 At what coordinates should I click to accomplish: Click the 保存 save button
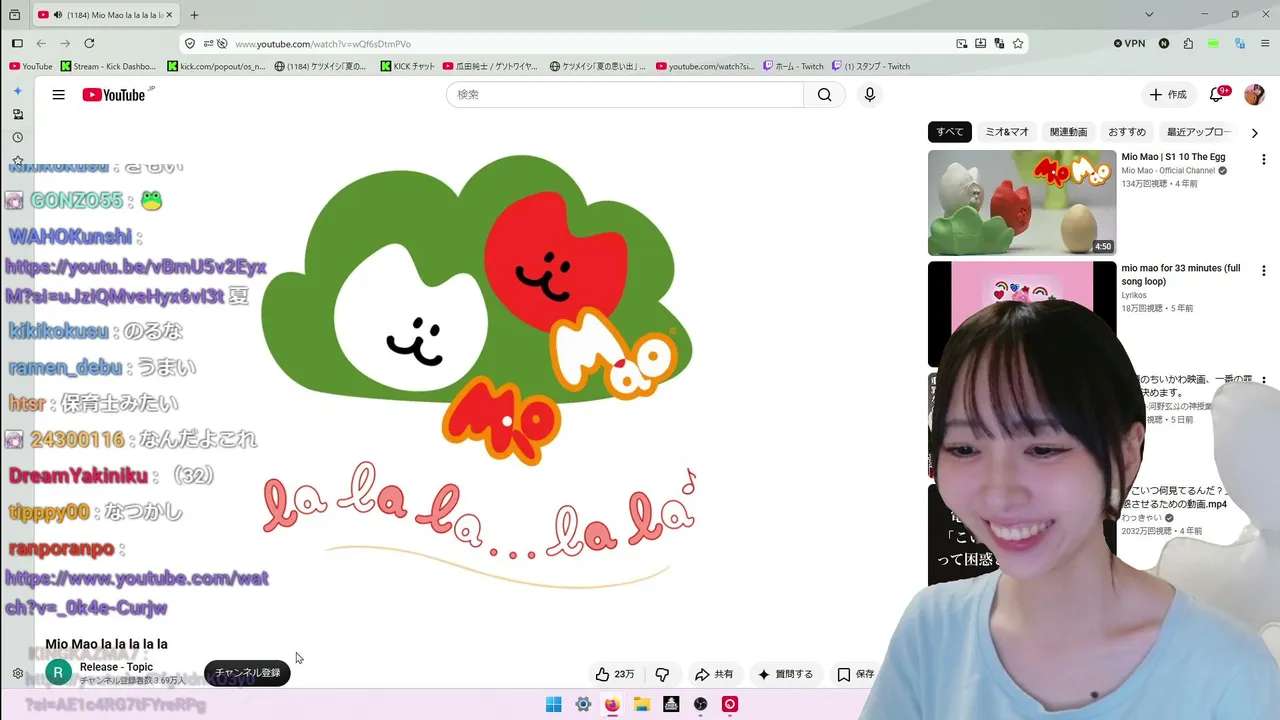click(x=856, y=674)
